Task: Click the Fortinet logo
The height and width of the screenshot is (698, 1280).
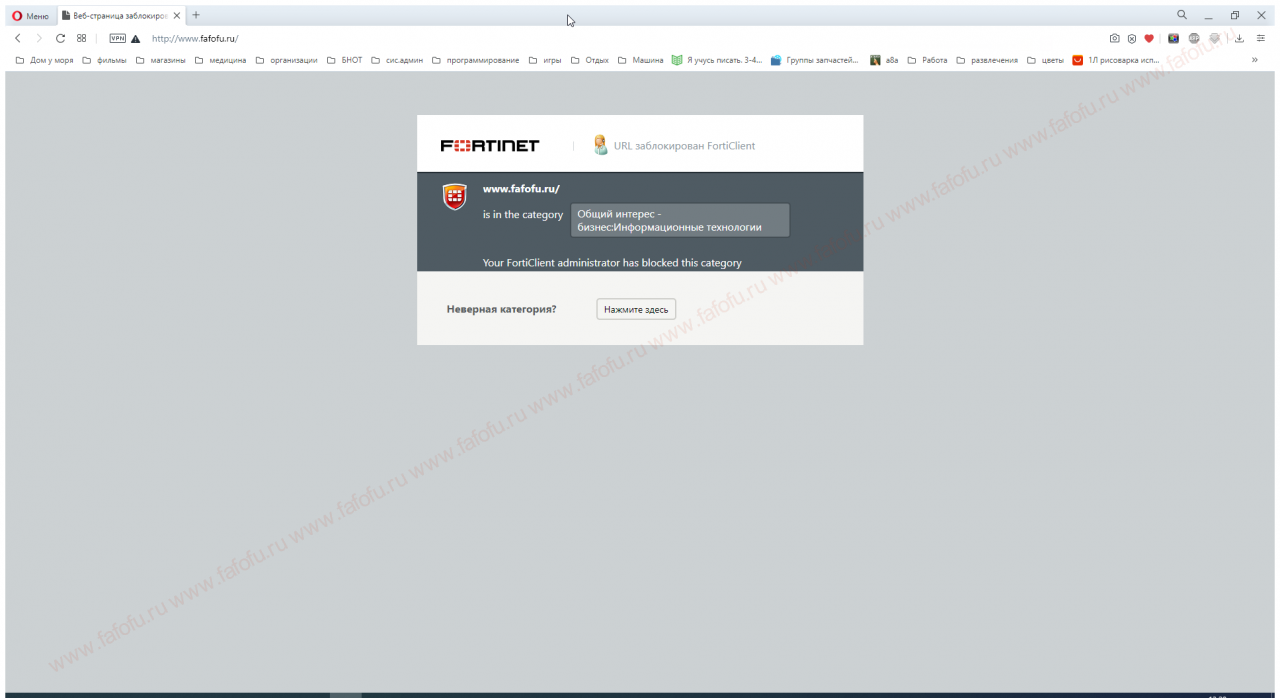Action: [x=490, y=146]
